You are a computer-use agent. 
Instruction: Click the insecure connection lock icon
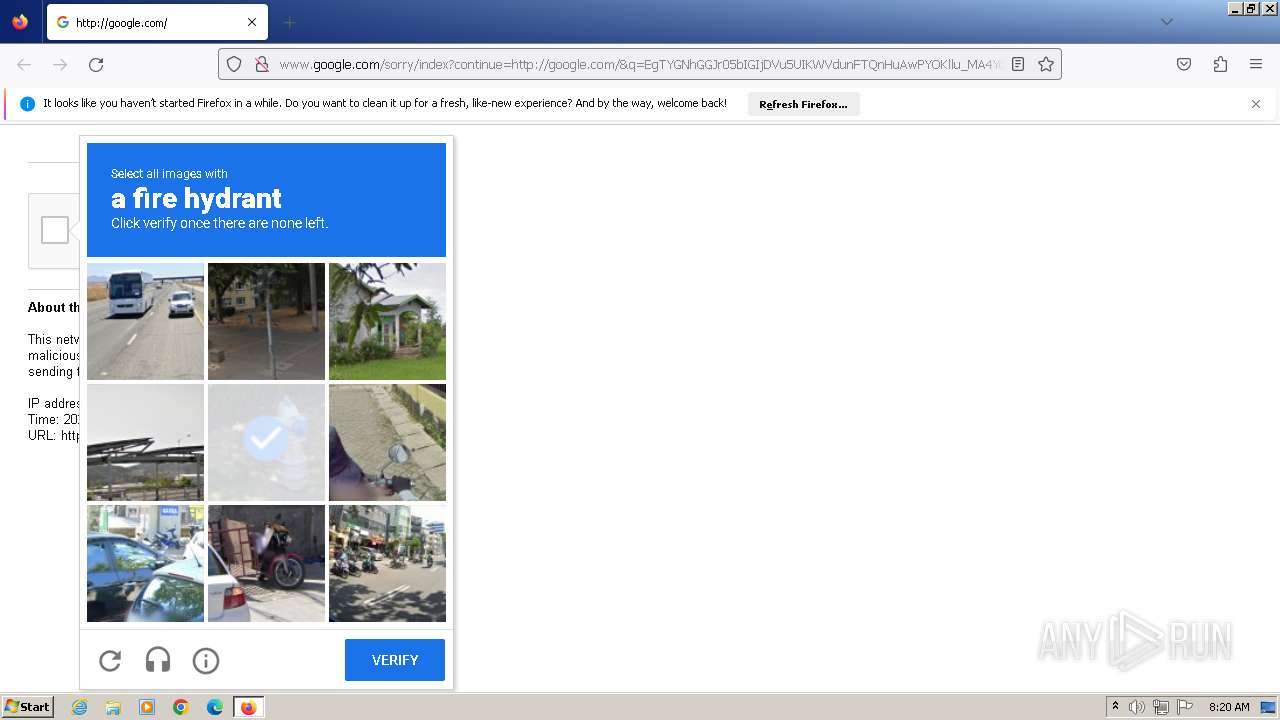tap(261, 64)
